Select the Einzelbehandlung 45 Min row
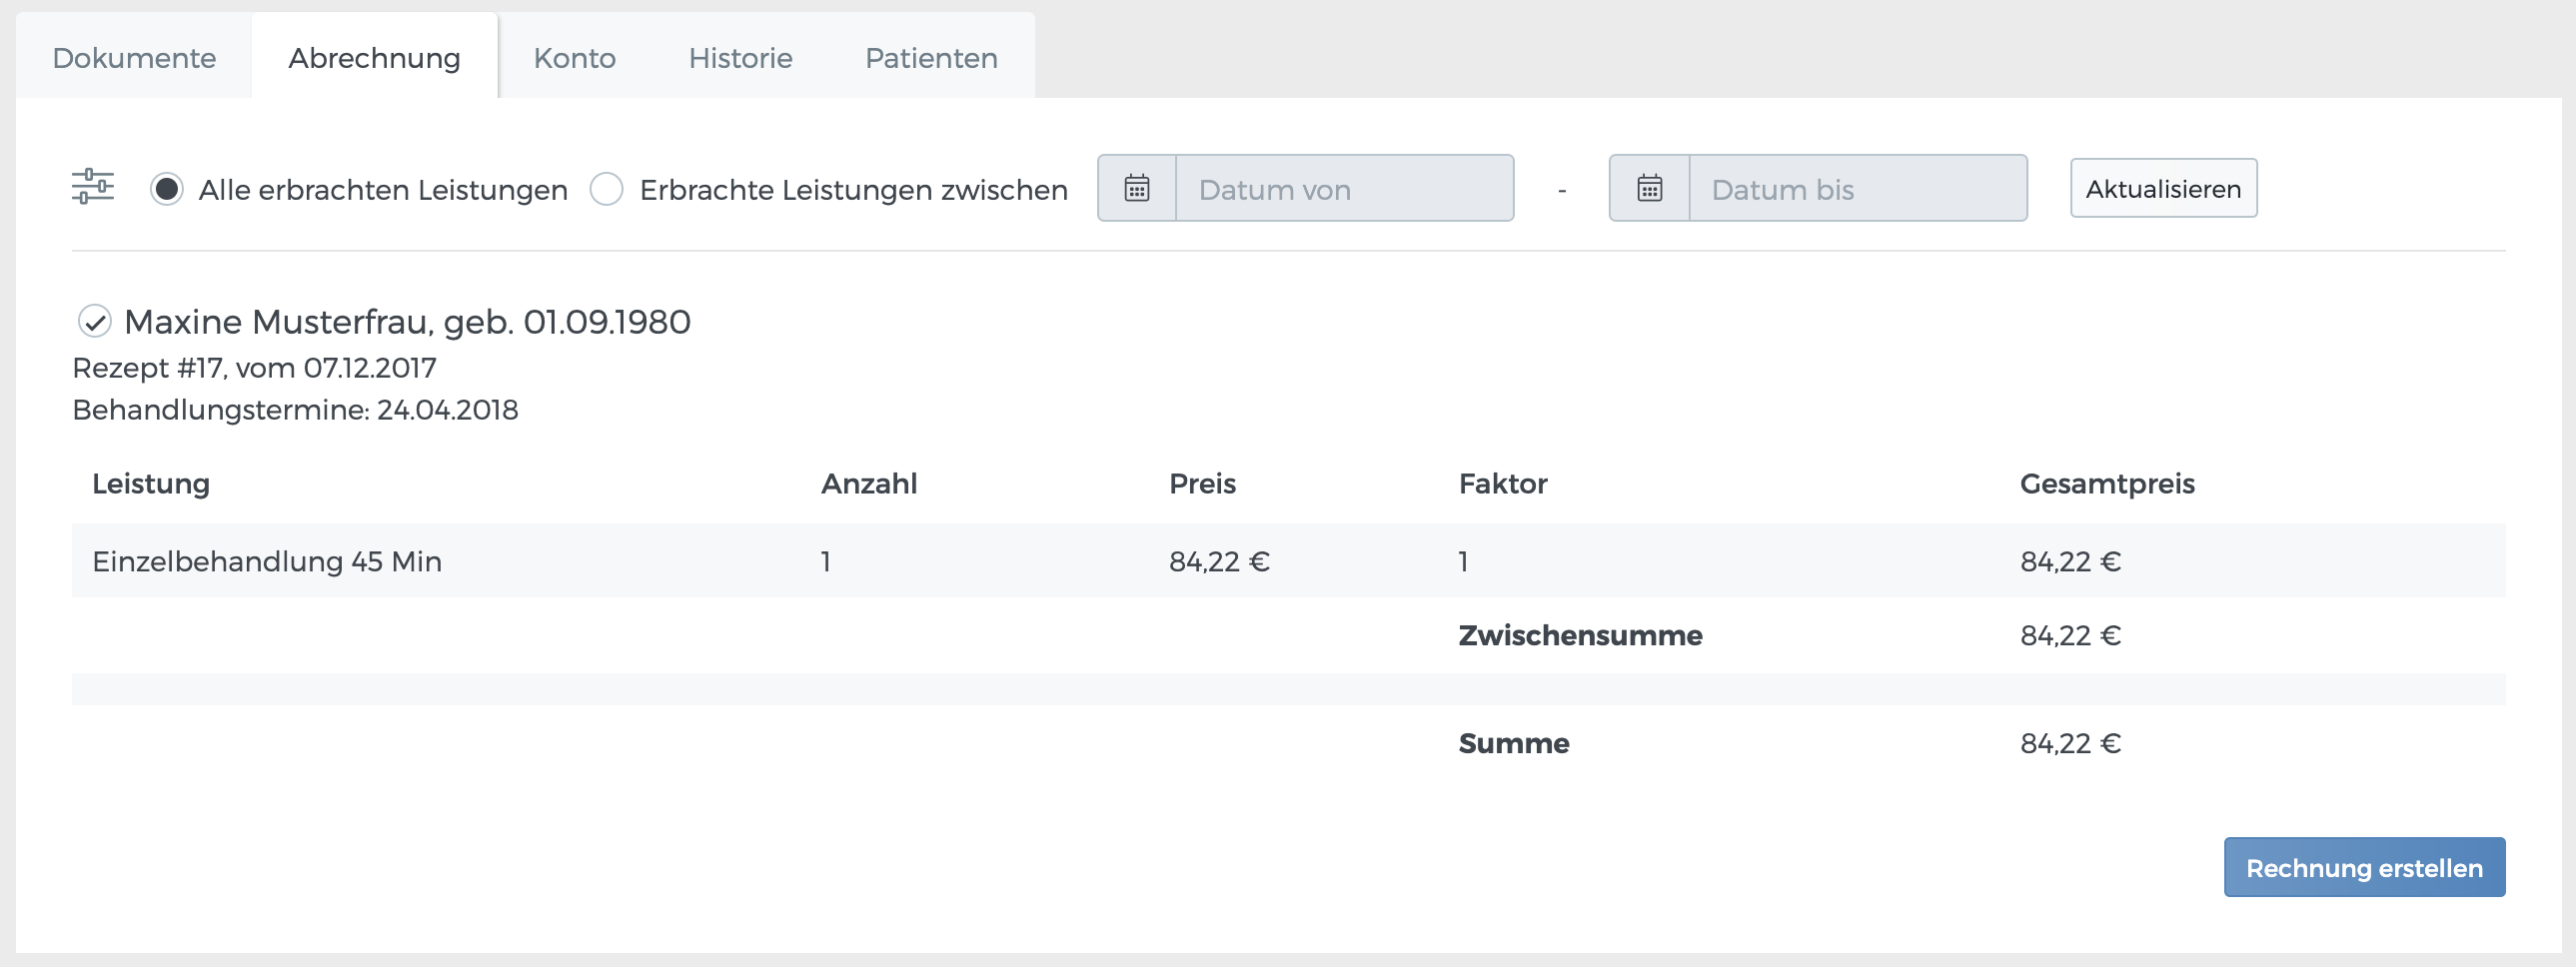 266,561
